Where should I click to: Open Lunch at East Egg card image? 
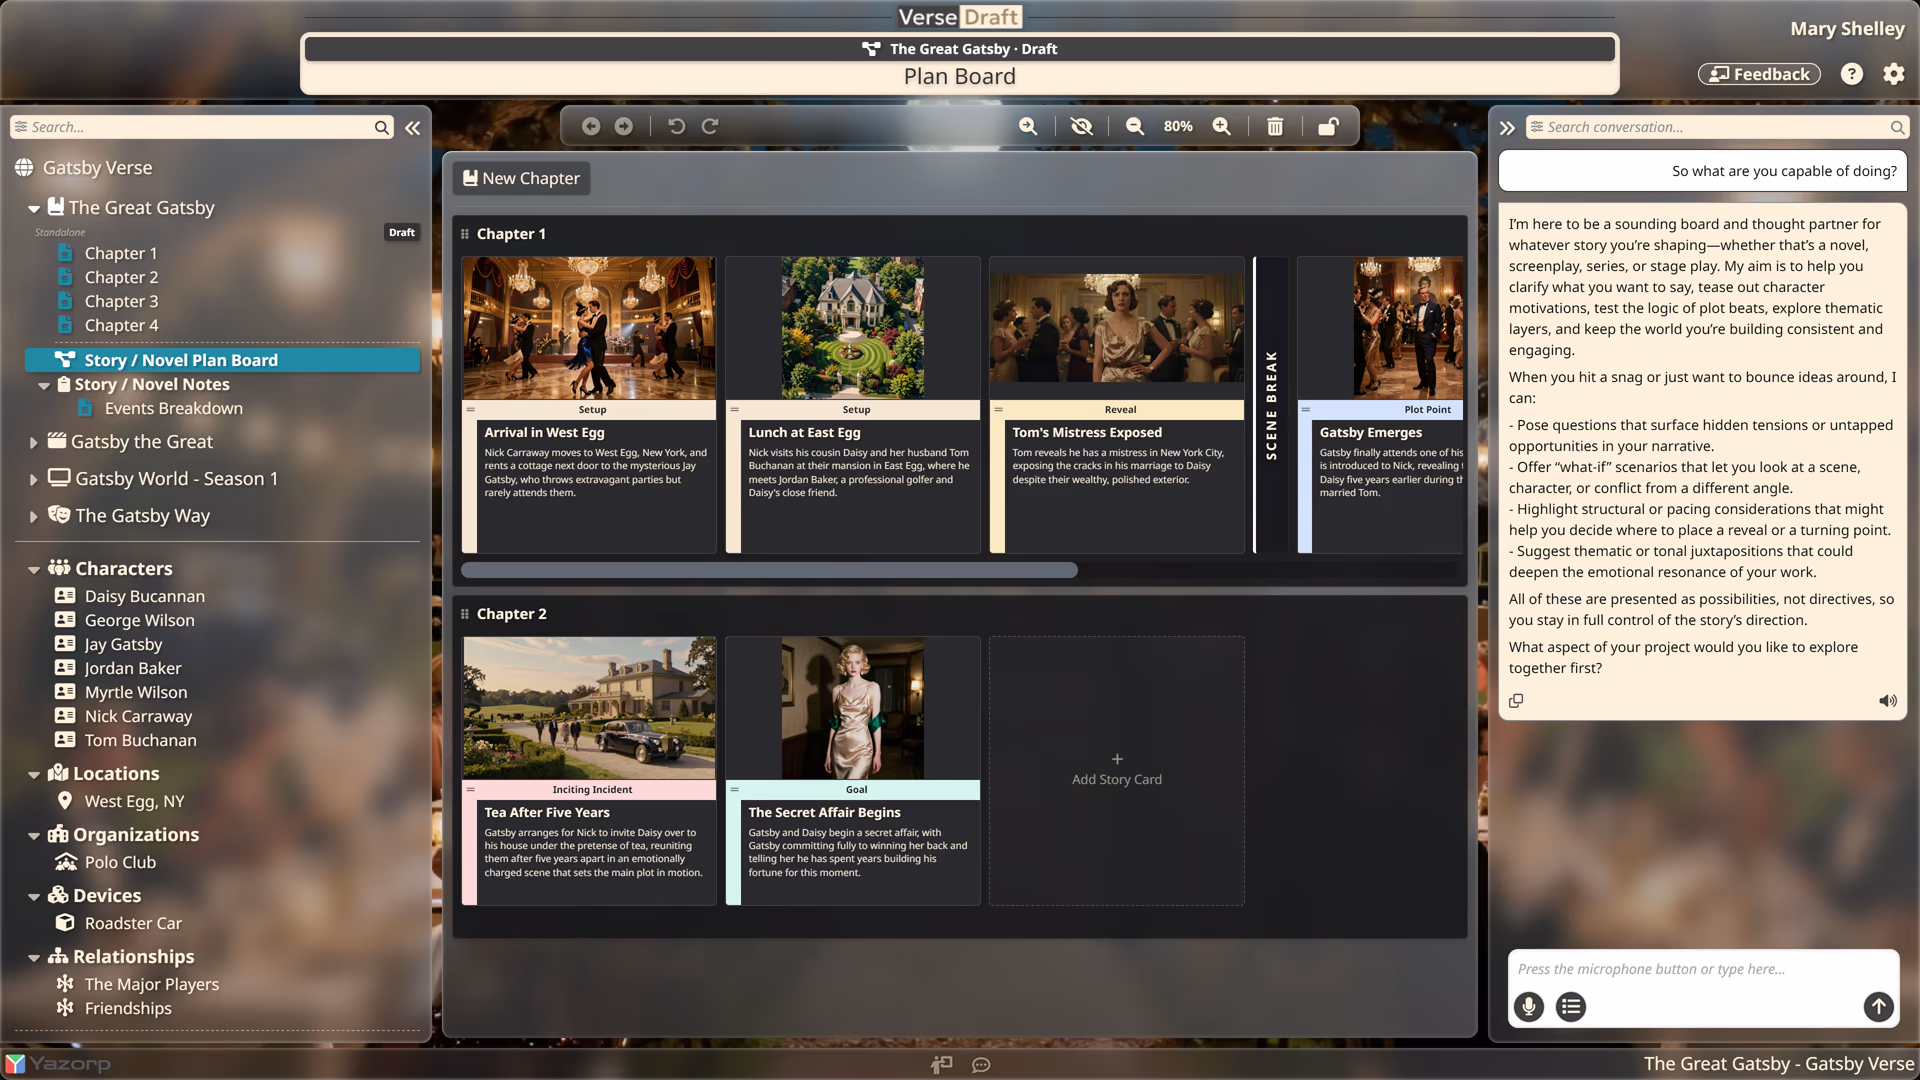[x=852, y=328]
